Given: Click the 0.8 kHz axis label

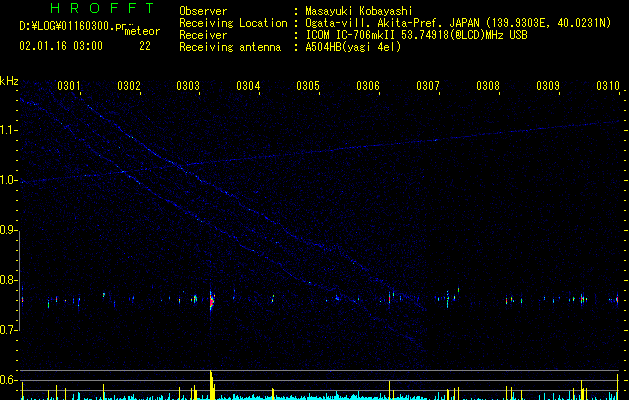Looking at the screenshot, I should pos(9,280).
